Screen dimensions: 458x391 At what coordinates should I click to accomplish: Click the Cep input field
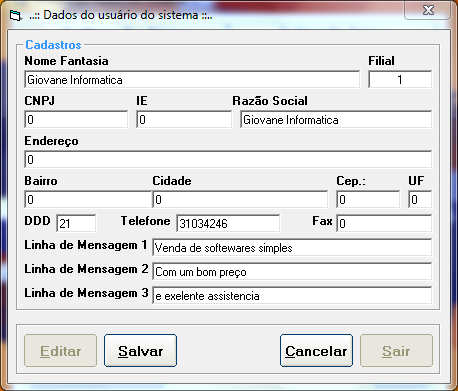(368, 200)
